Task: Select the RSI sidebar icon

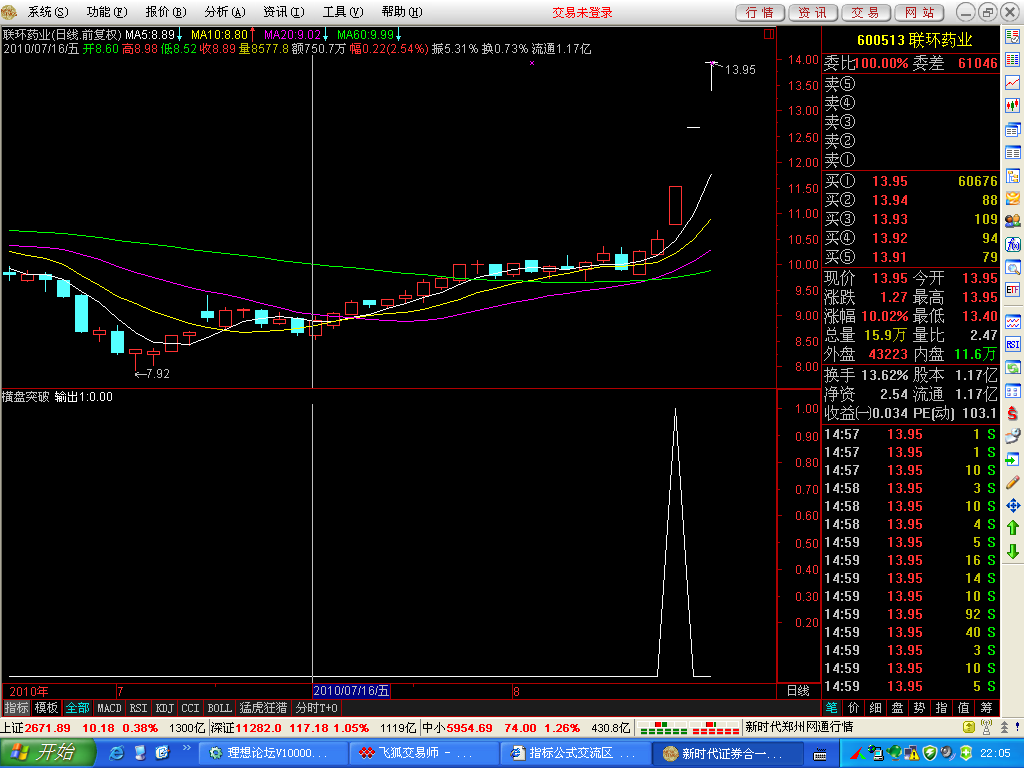Action: click(x=1012, y=344)
